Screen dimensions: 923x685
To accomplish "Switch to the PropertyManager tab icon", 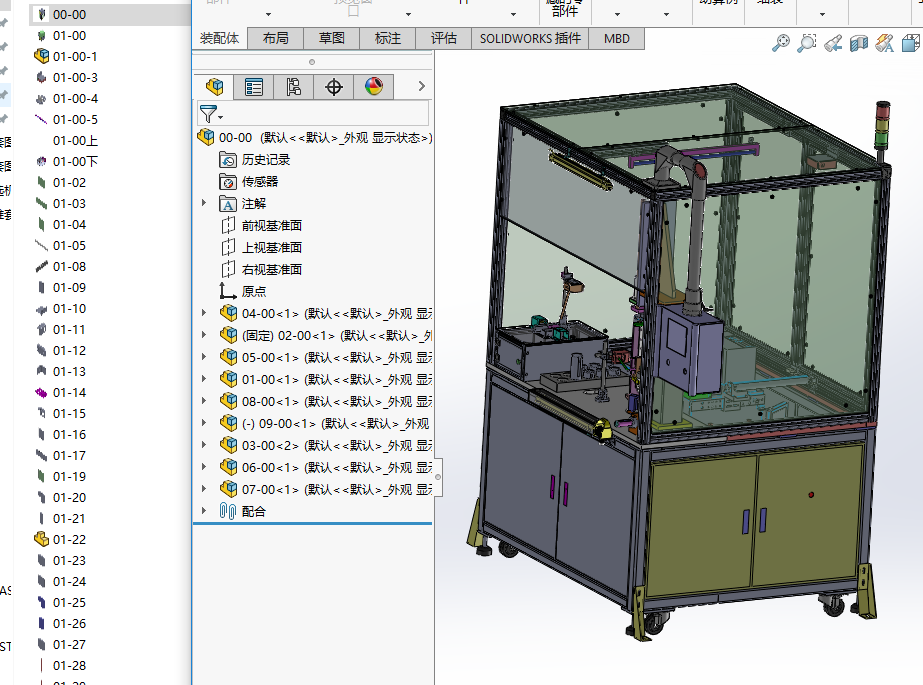I will coord(254,87).
